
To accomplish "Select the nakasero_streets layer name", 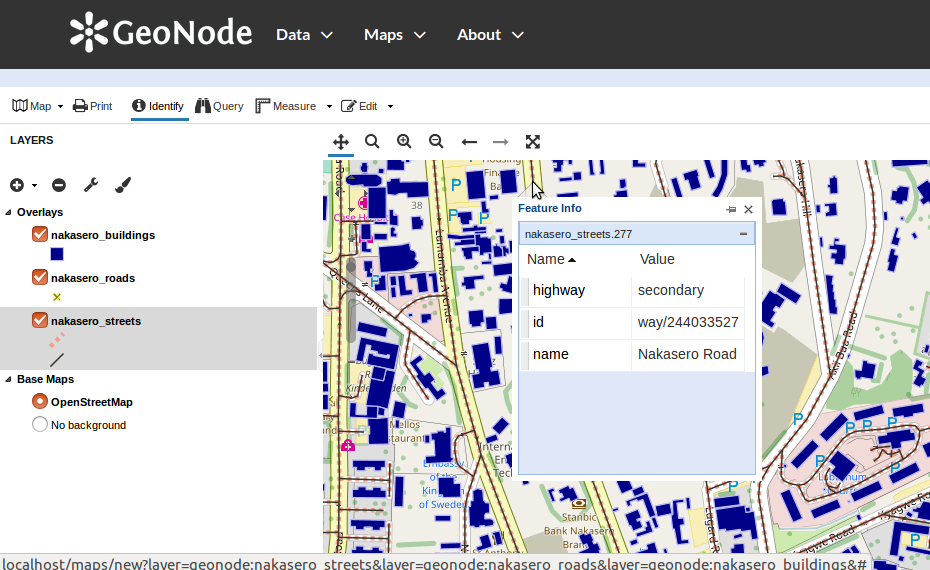I will pos(96,321).
